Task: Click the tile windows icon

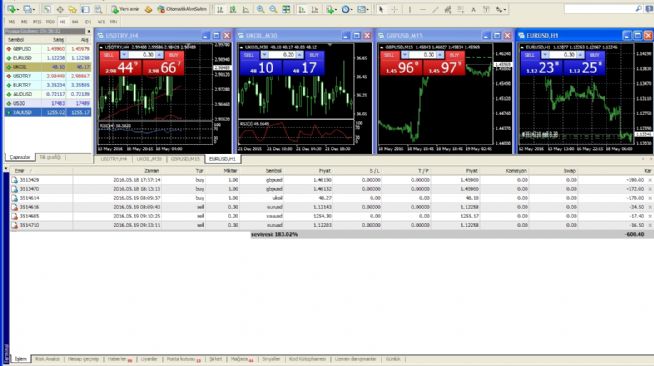Action: click(x=286, y=9)
